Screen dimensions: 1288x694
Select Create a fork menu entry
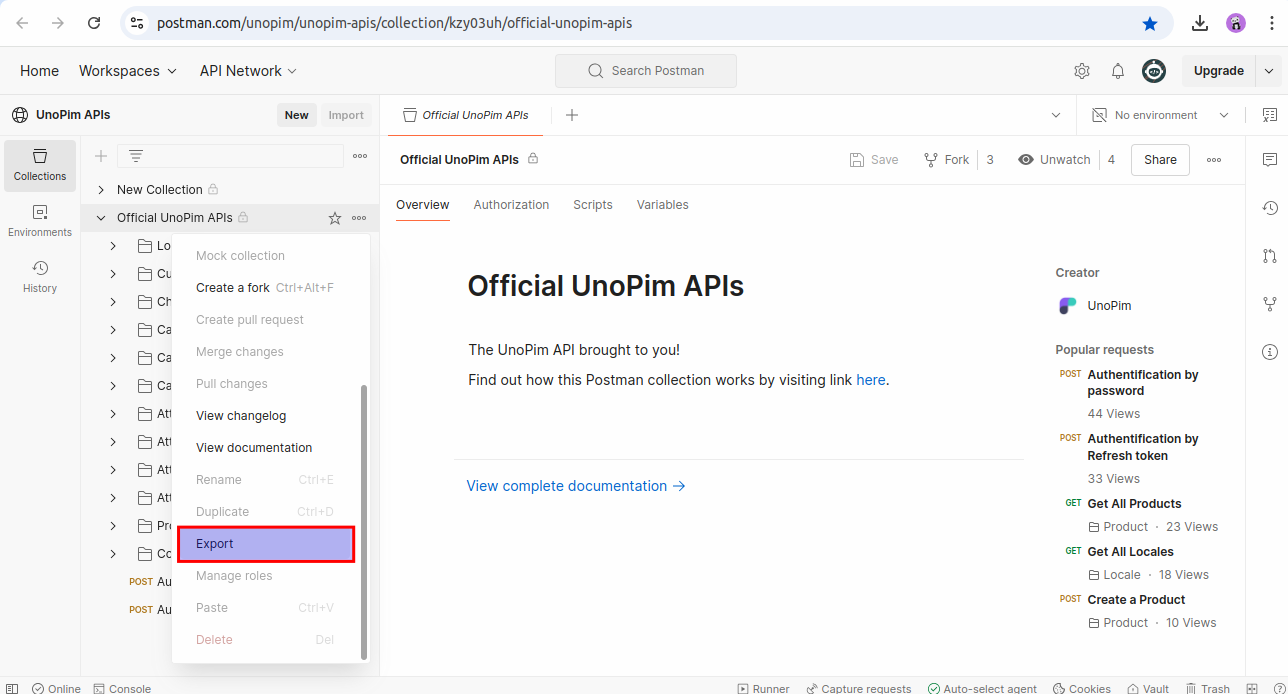pyautogui.click(x=266, y=288)
